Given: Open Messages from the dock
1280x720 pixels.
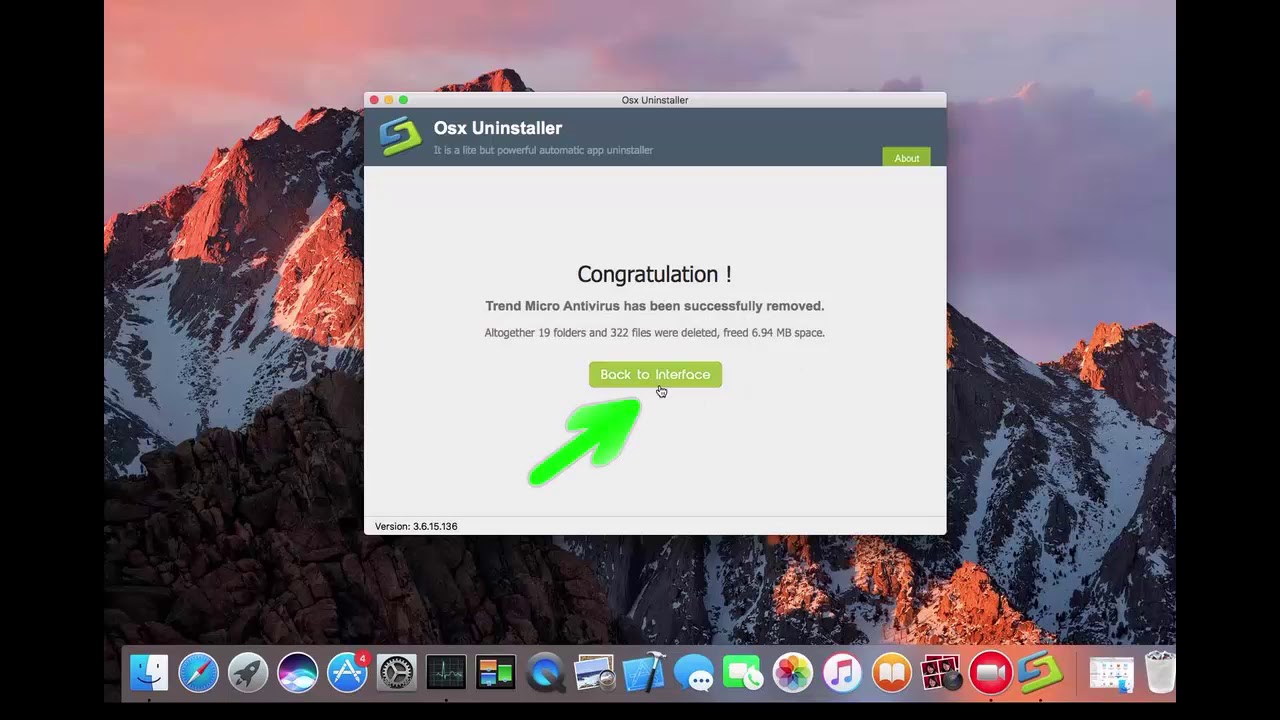Looking at the screenshot, I should point(694,673).
